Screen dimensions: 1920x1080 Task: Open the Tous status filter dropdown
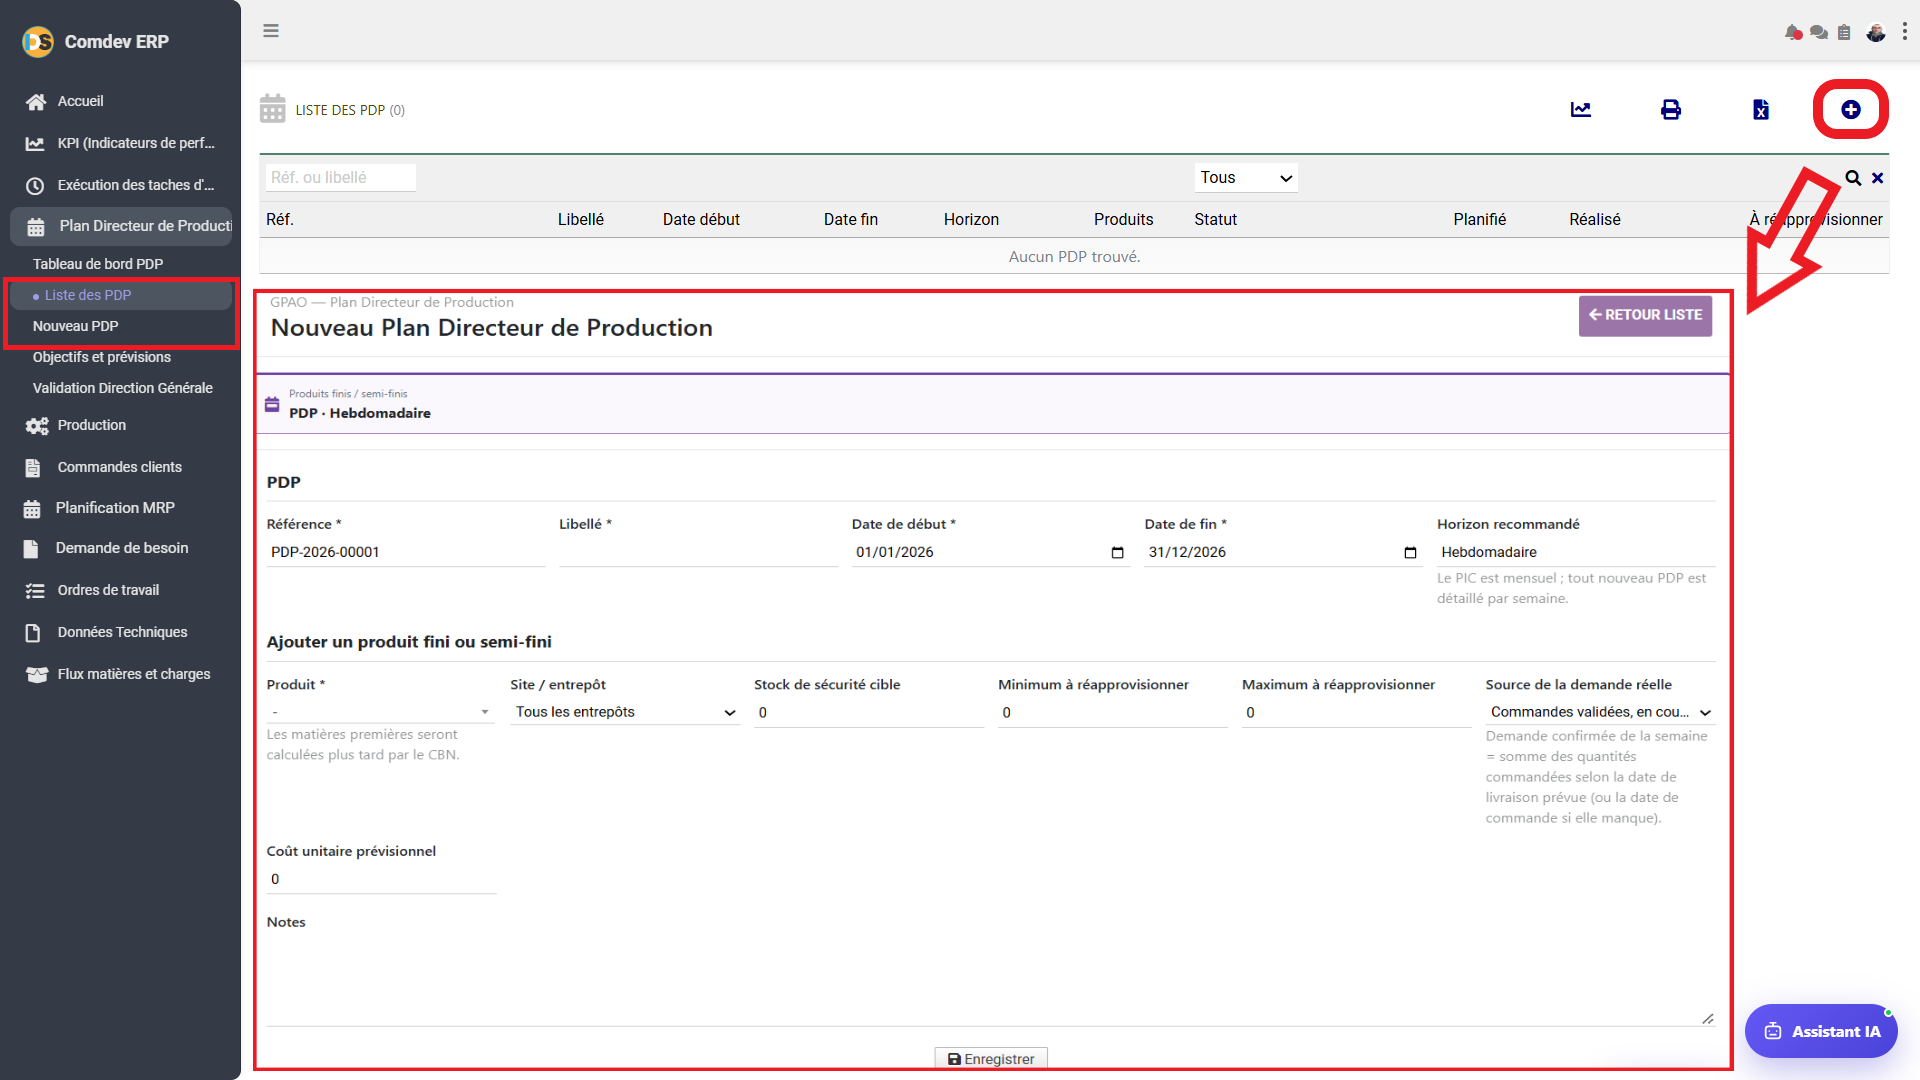coord(1246,177)
